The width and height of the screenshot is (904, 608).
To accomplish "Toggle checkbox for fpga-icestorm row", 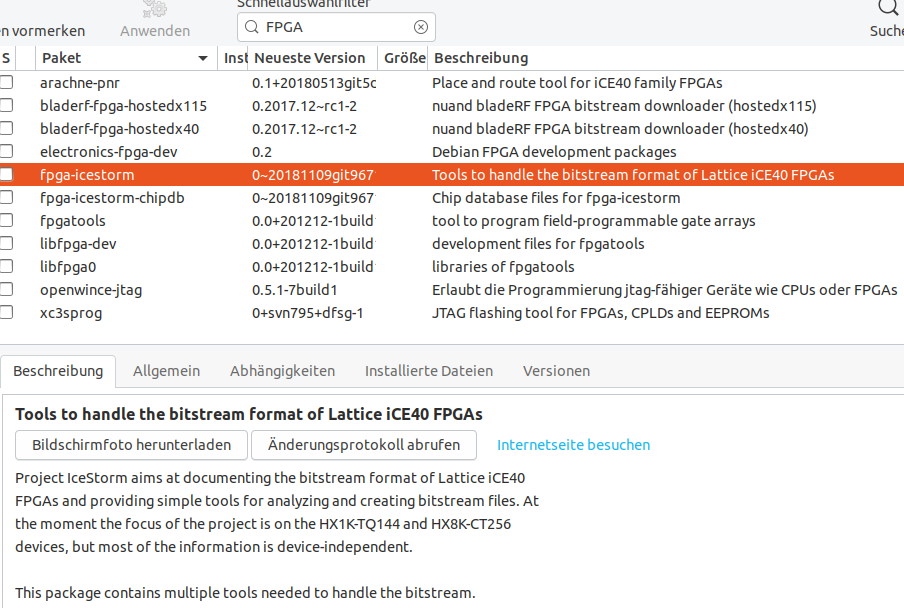I will tap(6, 175).
